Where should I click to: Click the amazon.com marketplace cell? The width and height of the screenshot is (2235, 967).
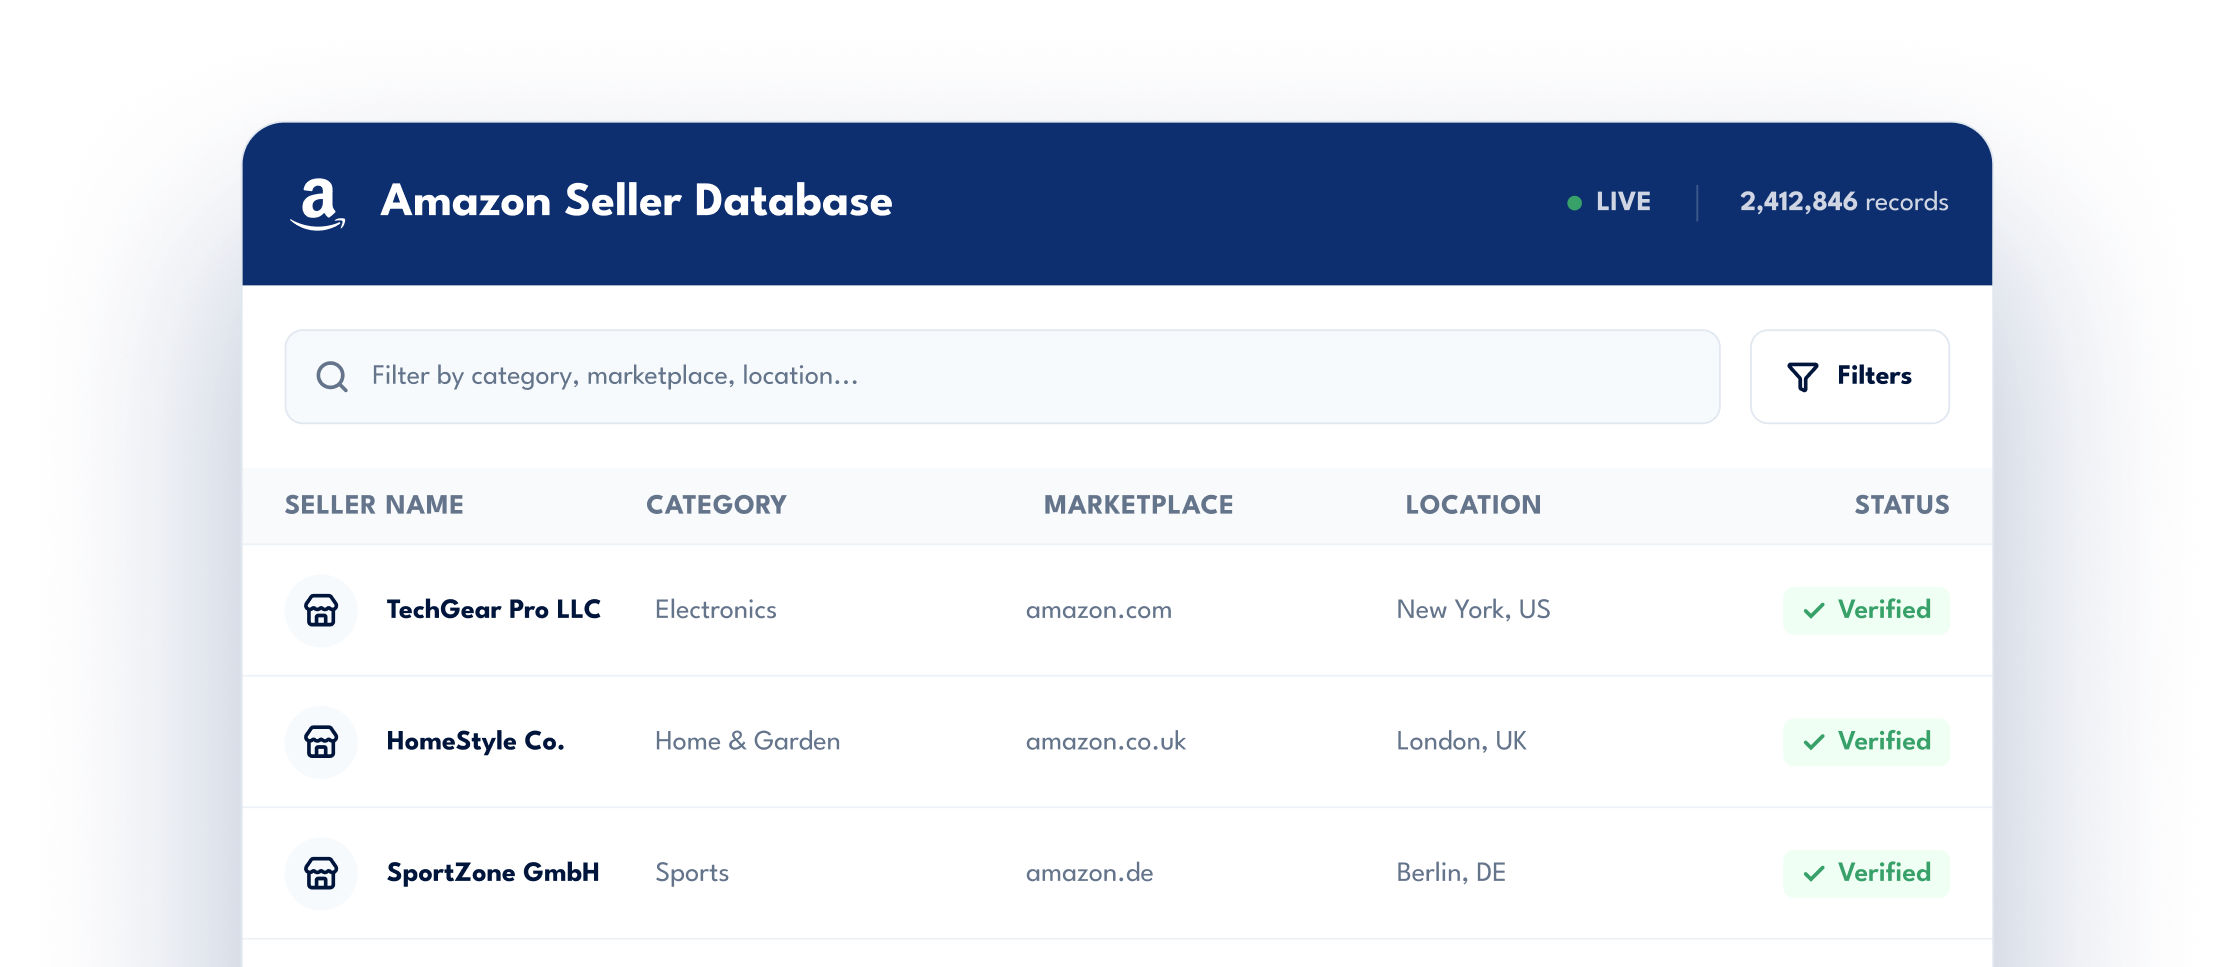pos(1098,610)
